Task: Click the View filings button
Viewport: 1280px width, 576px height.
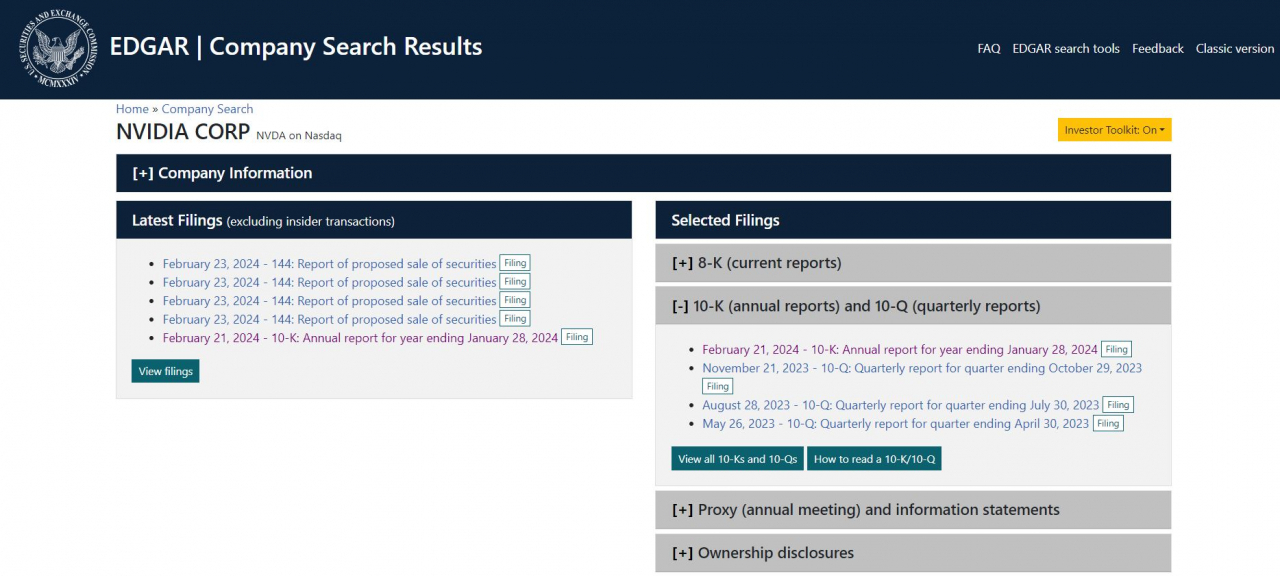Action: [x=165, y=371]
